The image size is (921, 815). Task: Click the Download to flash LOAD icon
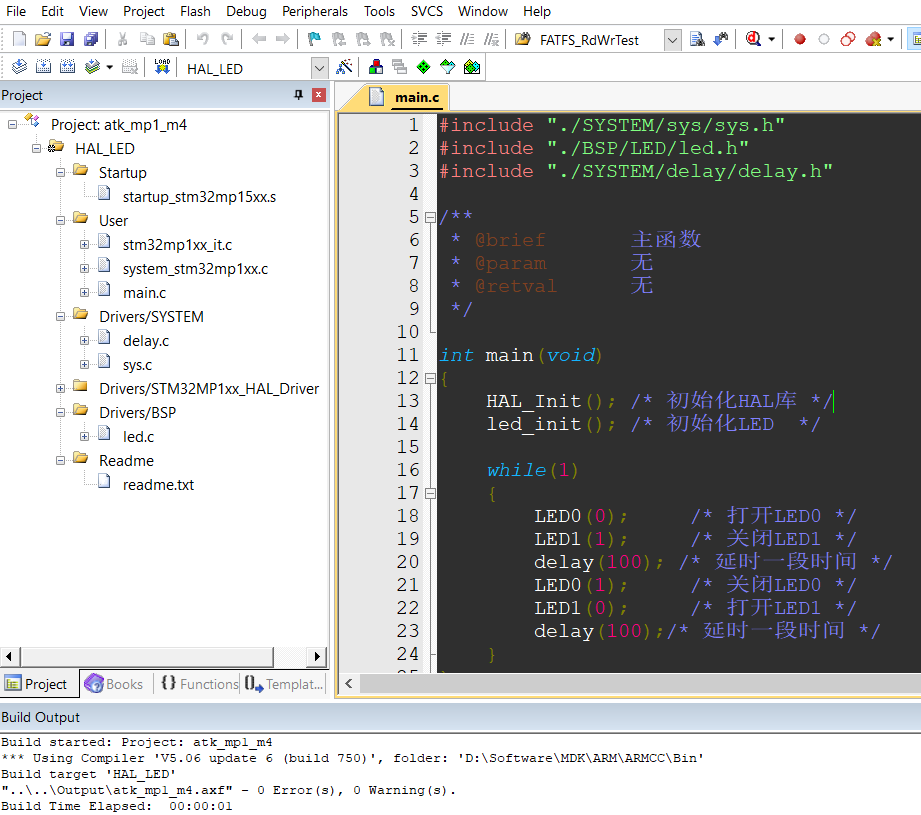click(x=162, y=67)
